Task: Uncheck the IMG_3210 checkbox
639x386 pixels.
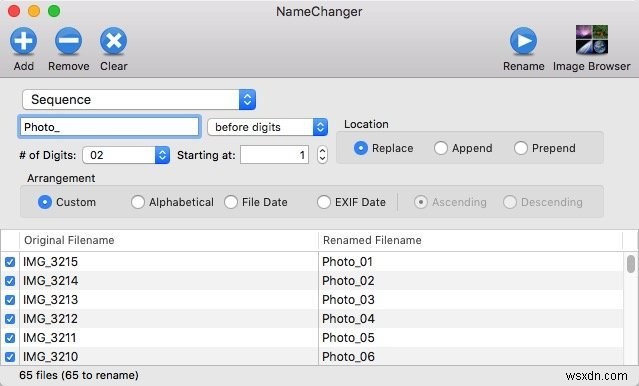Action: 10,357
